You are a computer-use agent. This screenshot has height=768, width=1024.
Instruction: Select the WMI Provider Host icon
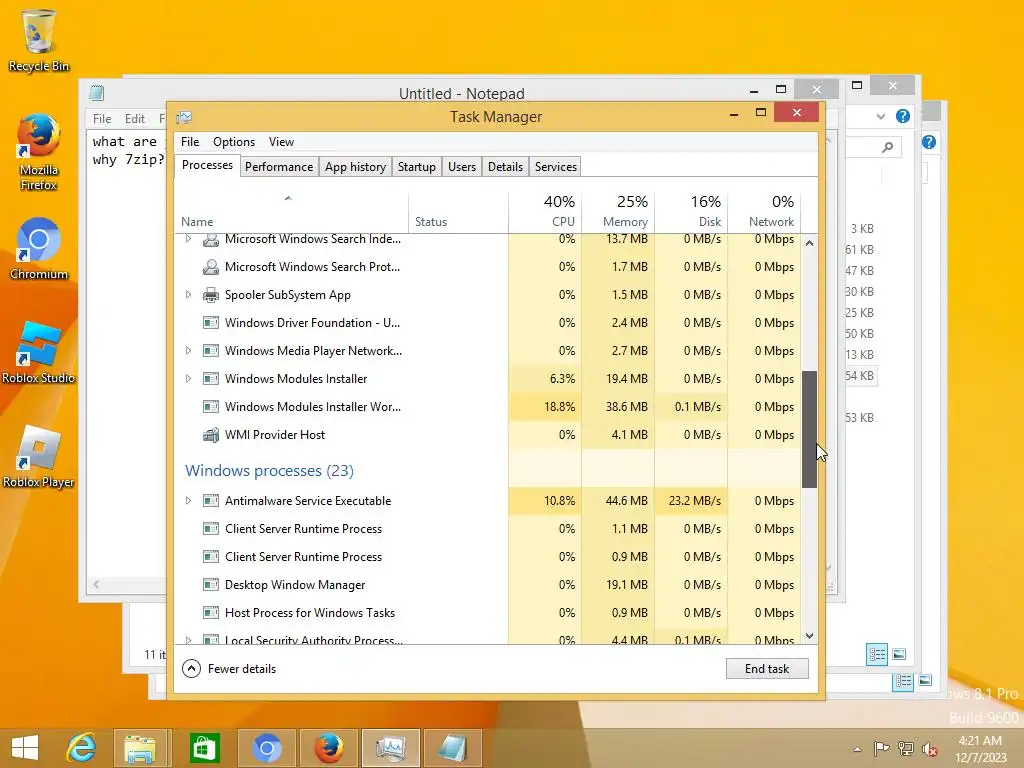(210, 434)
